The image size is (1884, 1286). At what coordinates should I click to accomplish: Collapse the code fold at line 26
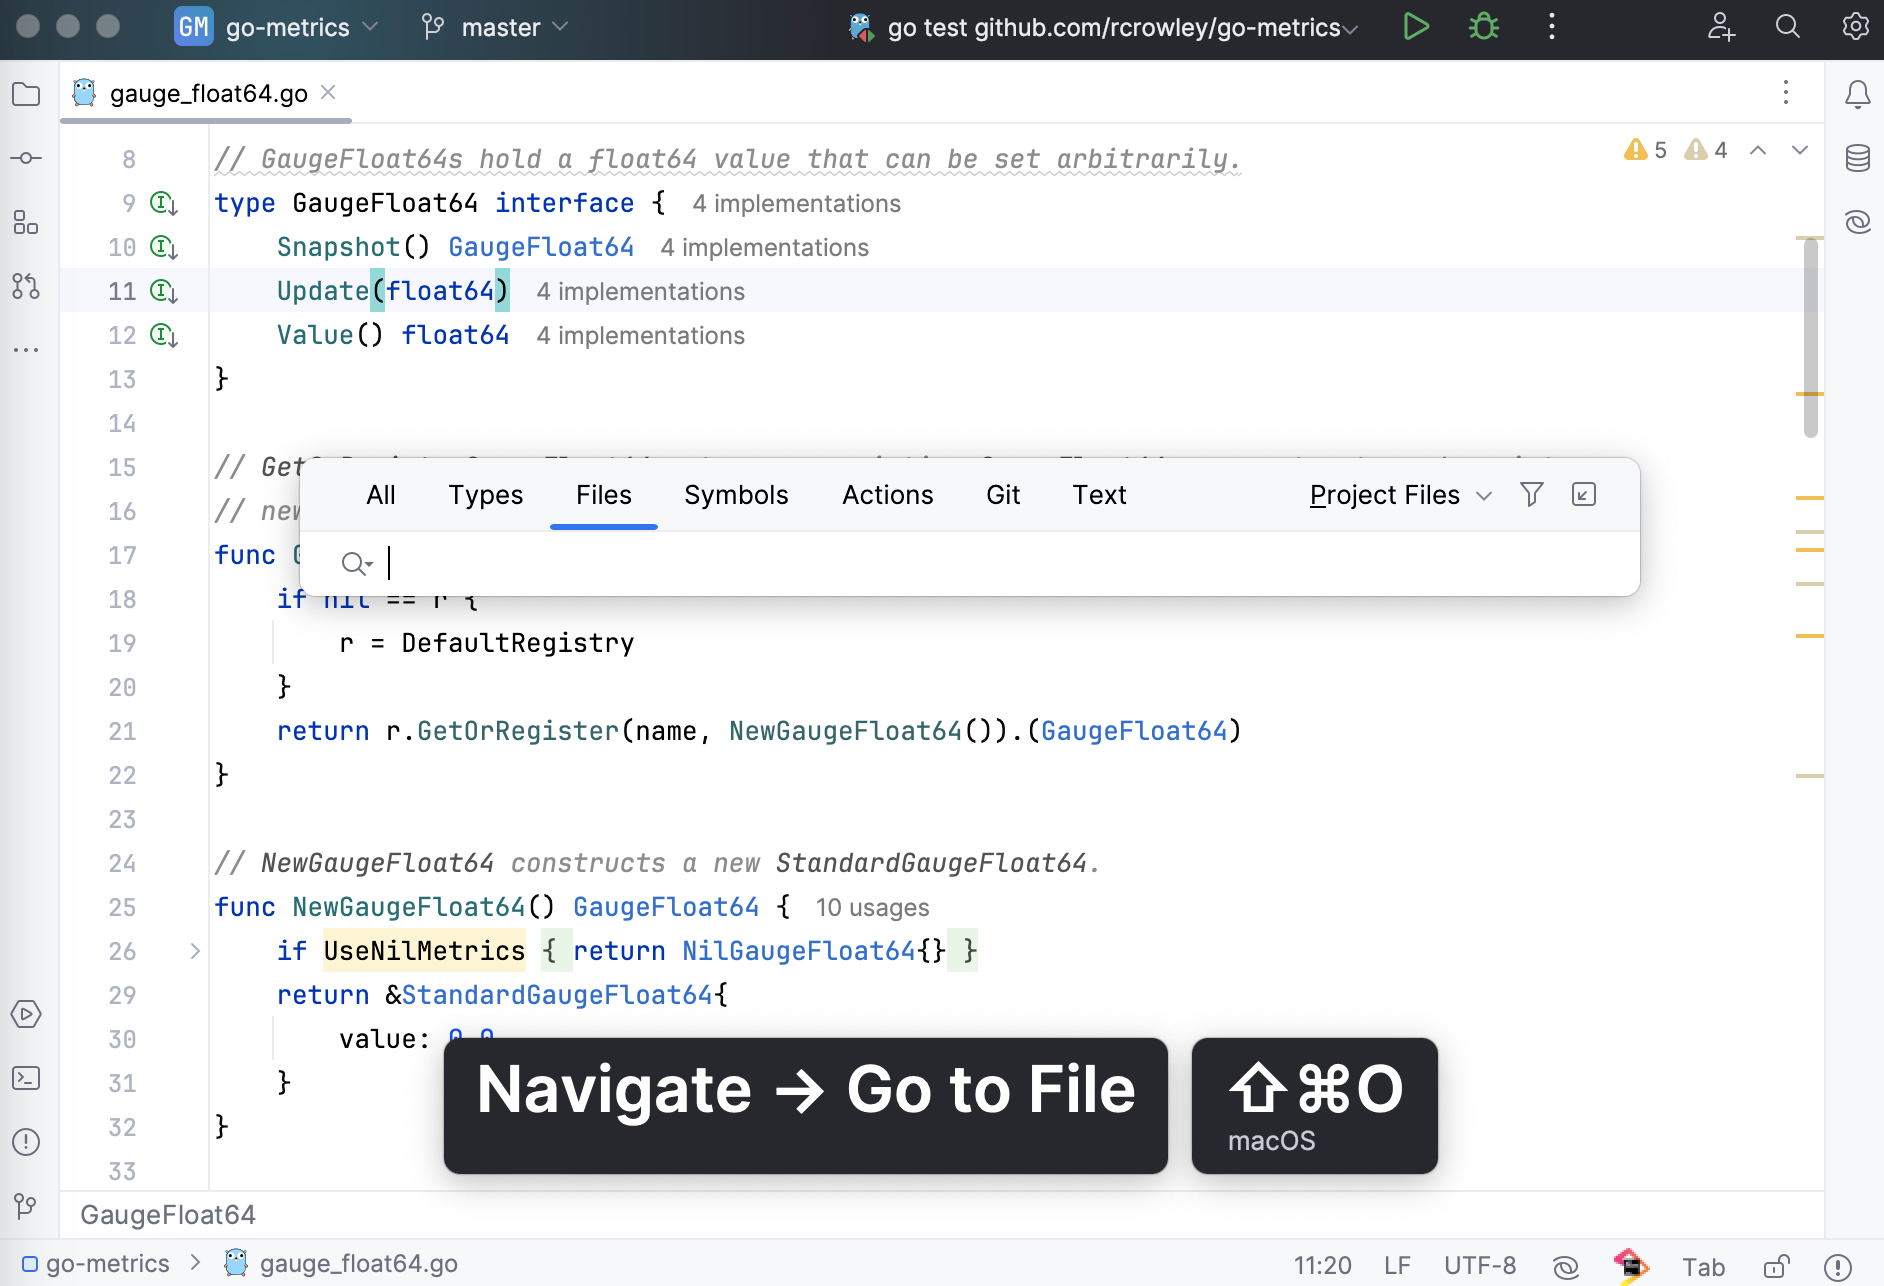pos(194,951)
